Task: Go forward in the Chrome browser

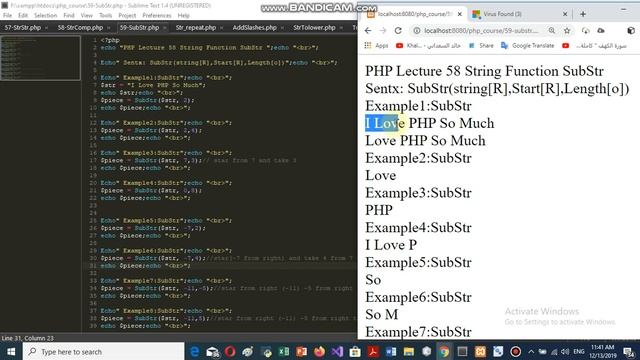Action: click(x=383, y=31)
